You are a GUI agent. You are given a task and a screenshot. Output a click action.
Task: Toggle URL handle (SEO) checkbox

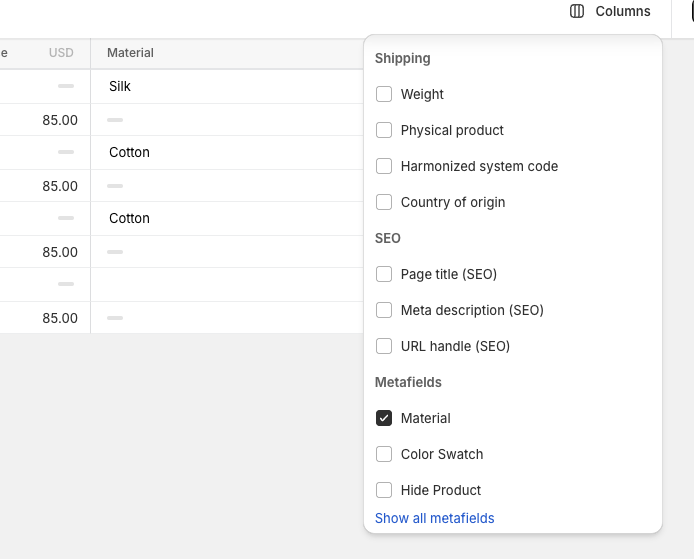point(384,346)
